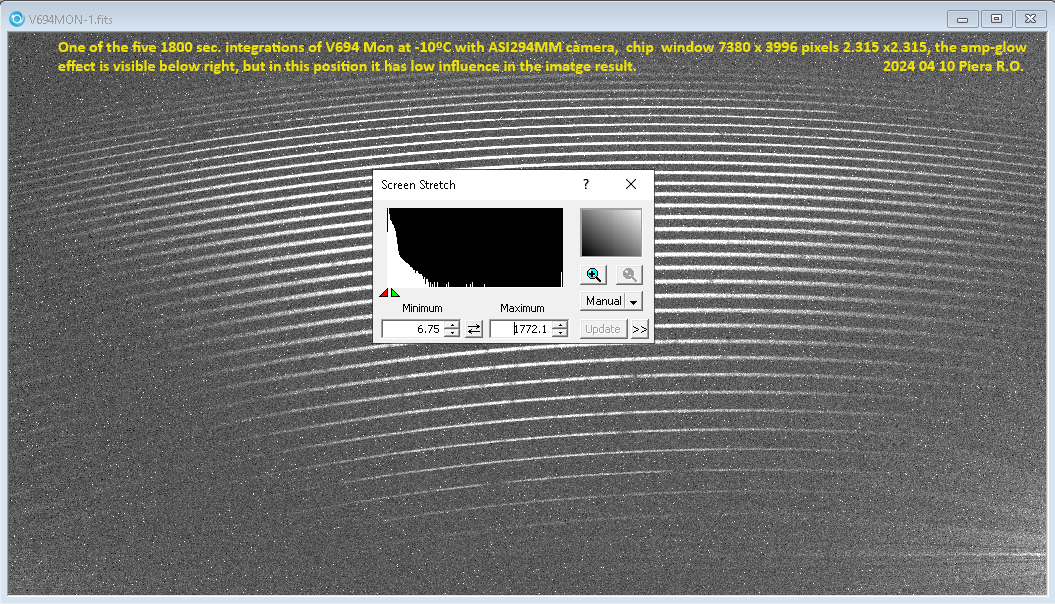Click the MaxIm DL icon in title bar

pos(17,19)
